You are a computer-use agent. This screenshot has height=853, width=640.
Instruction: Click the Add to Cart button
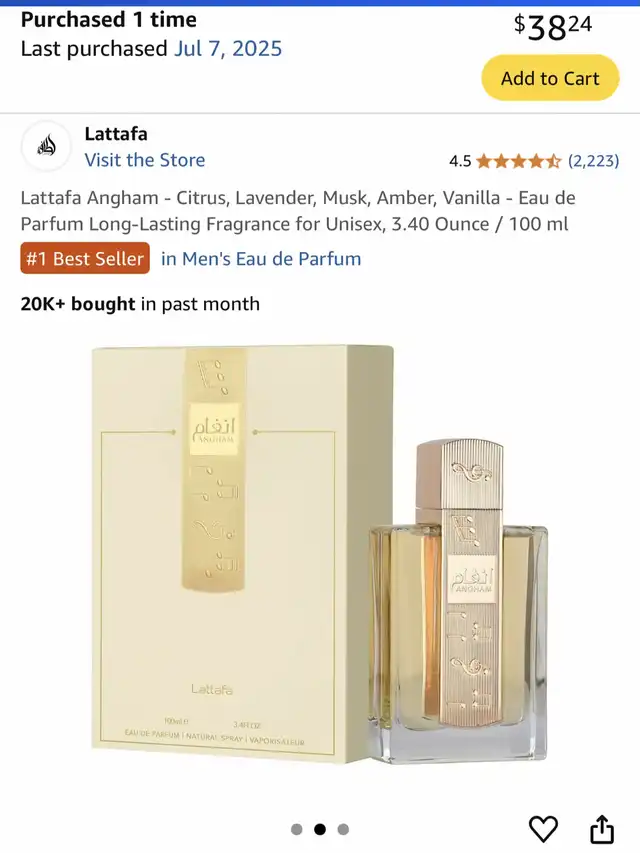[x=550, y=78]
